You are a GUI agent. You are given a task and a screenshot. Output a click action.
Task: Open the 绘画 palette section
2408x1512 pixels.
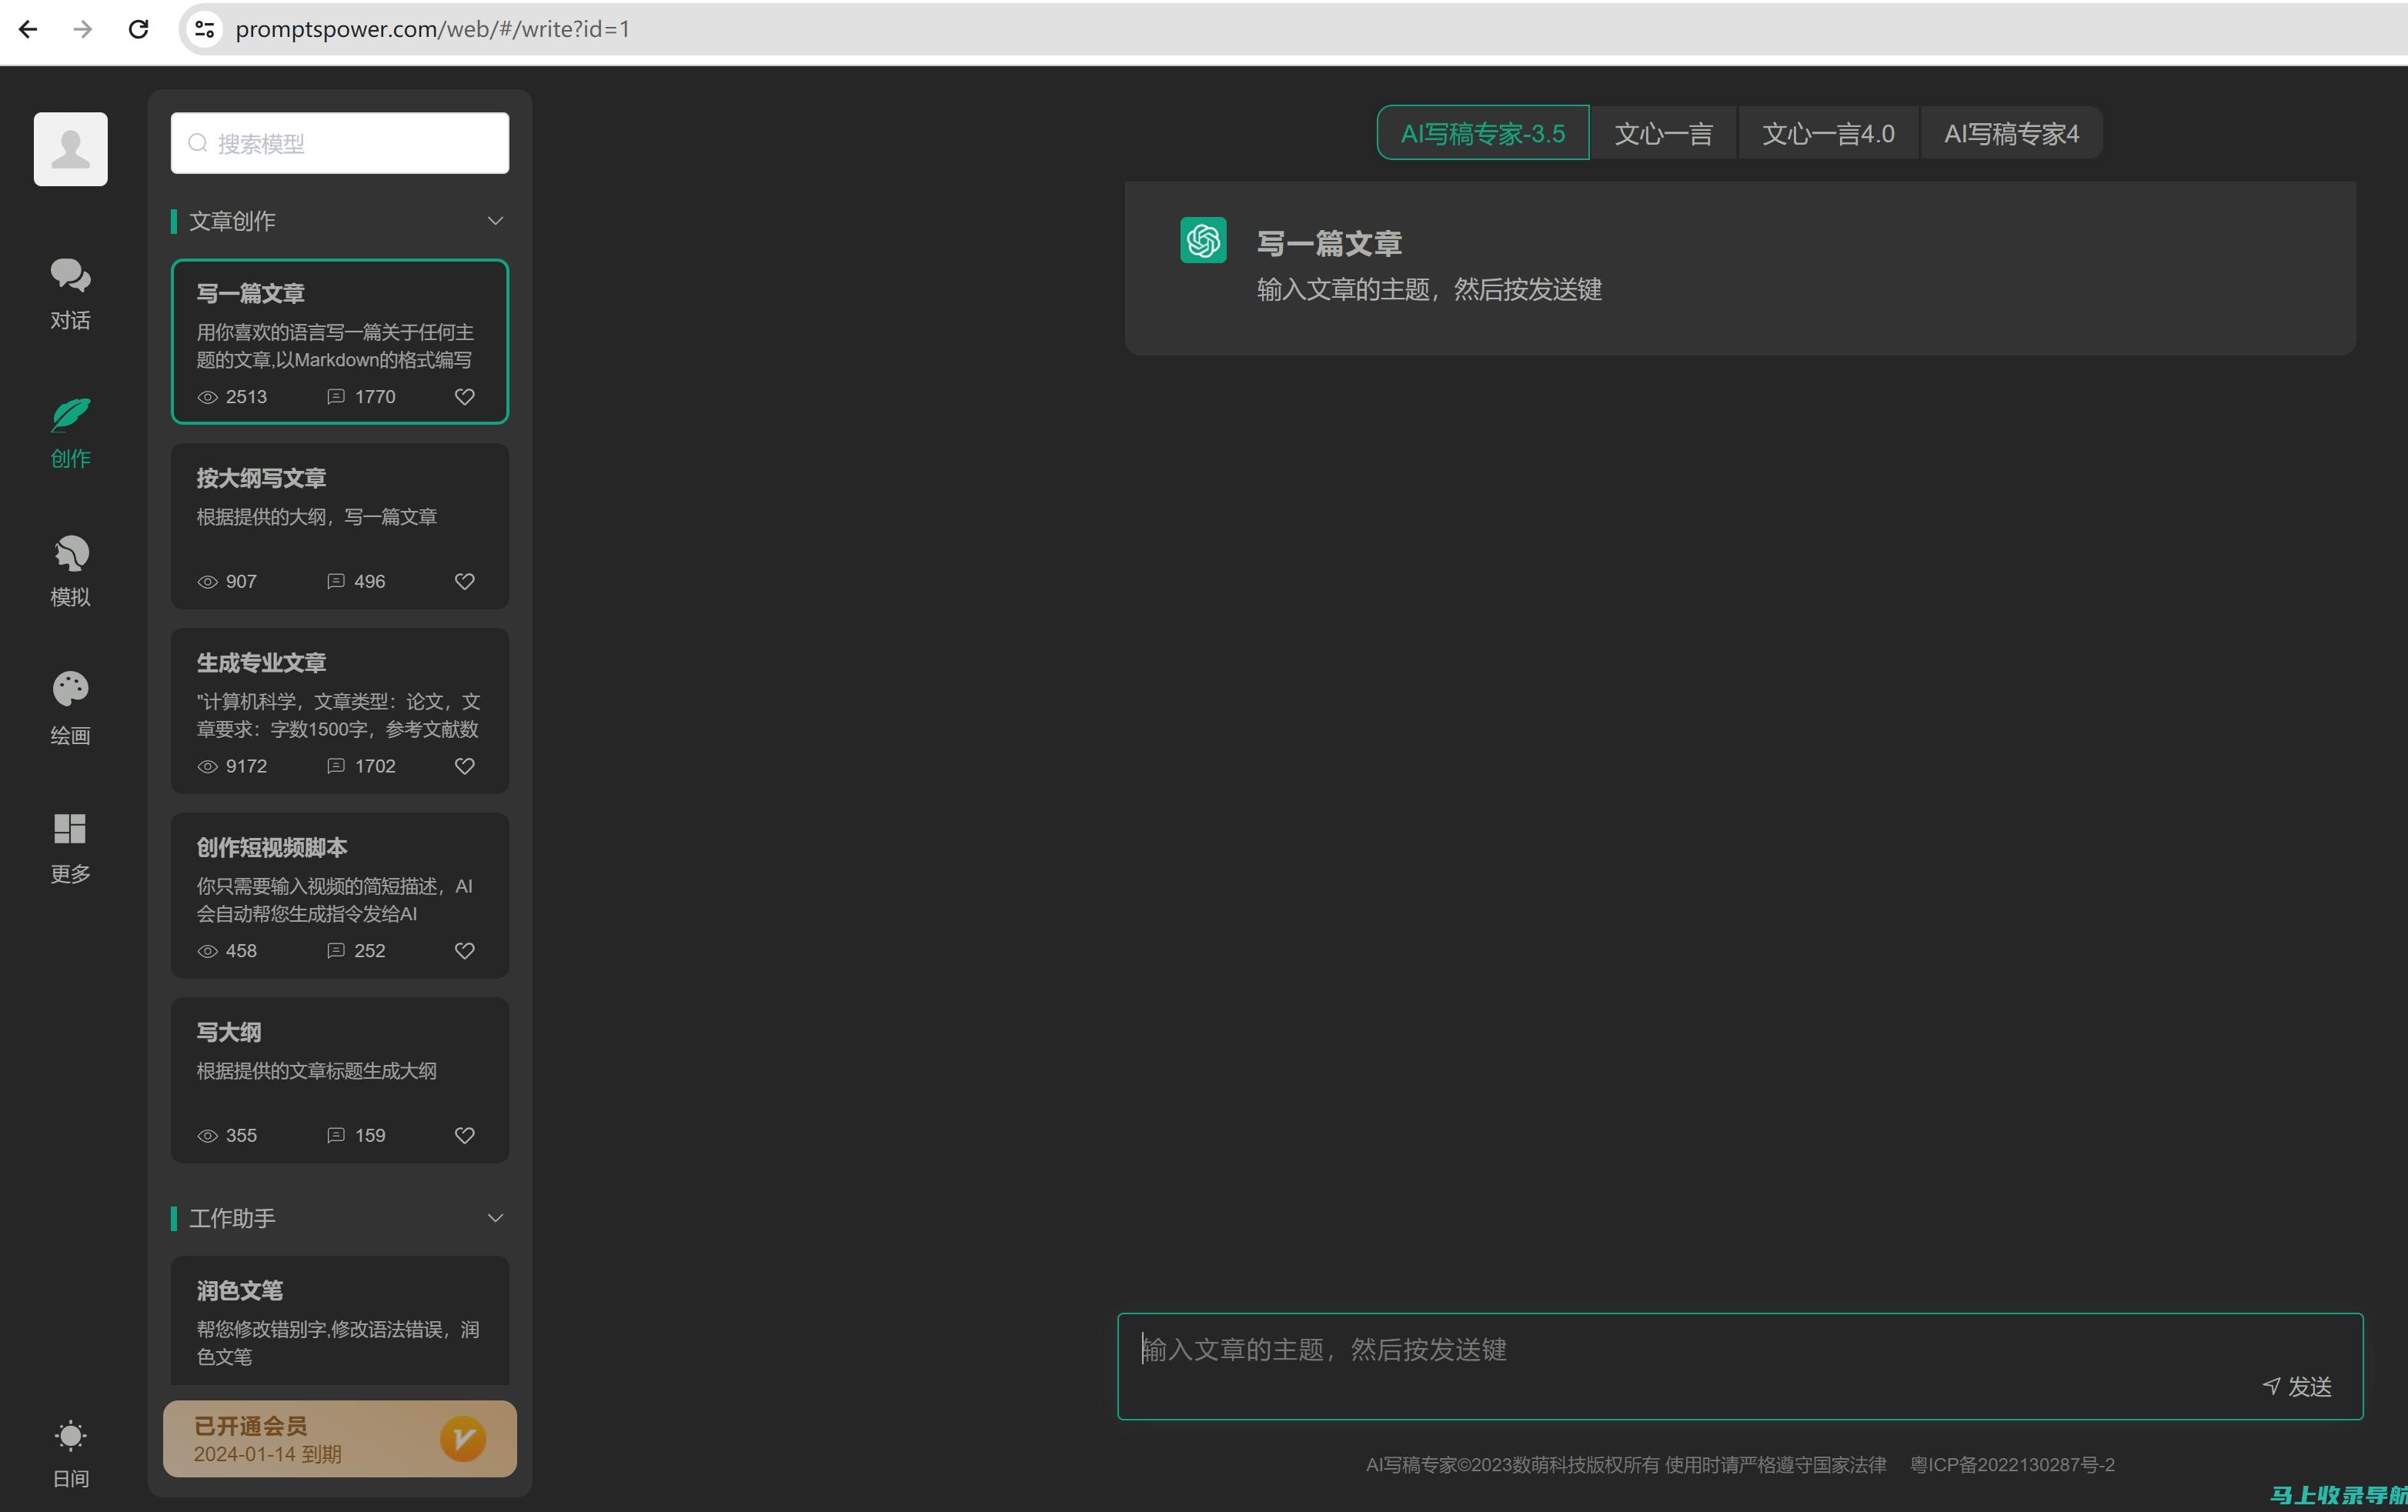point(70,708)
